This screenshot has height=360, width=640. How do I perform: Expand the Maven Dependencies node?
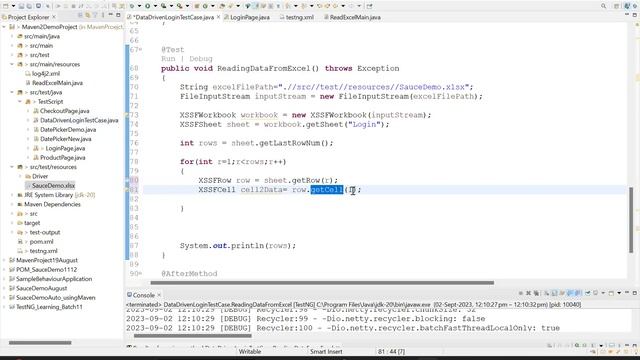tap(12, 204)
